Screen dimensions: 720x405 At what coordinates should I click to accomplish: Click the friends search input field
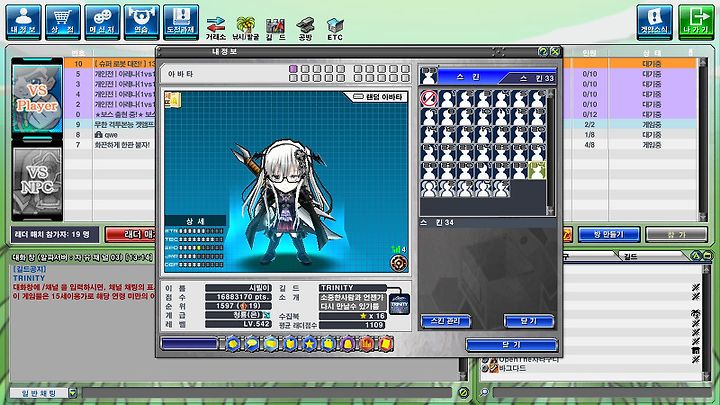(602, 393)
